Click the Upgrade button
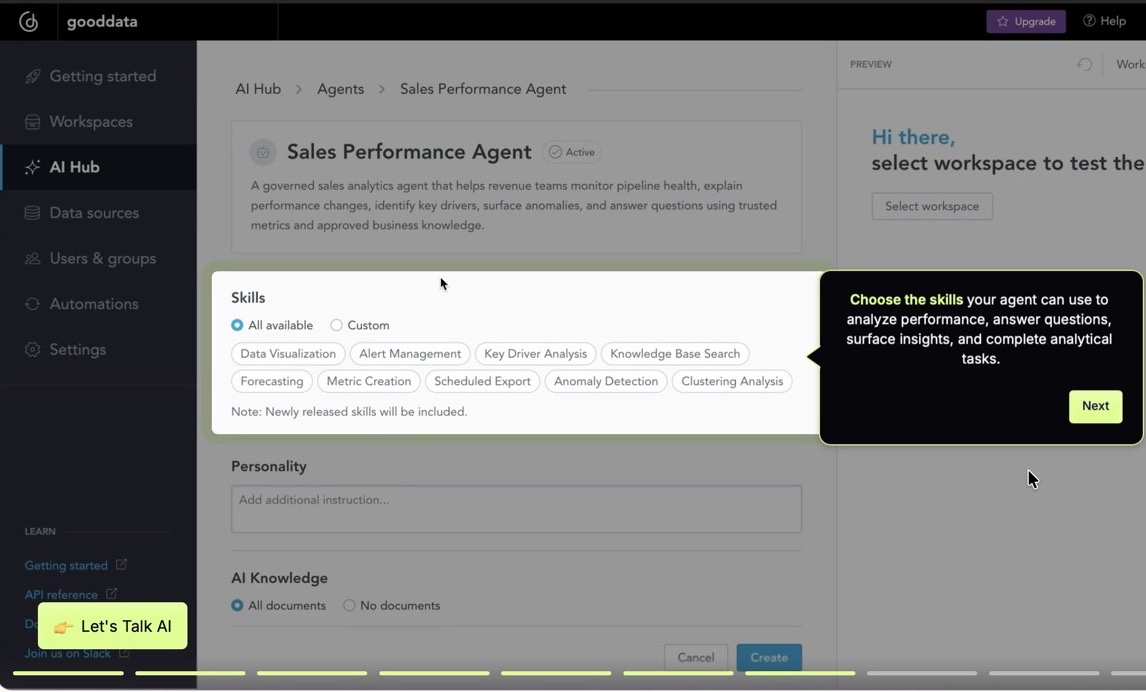This screenshot has width=1146, height=692. (x=1026, y=21)
